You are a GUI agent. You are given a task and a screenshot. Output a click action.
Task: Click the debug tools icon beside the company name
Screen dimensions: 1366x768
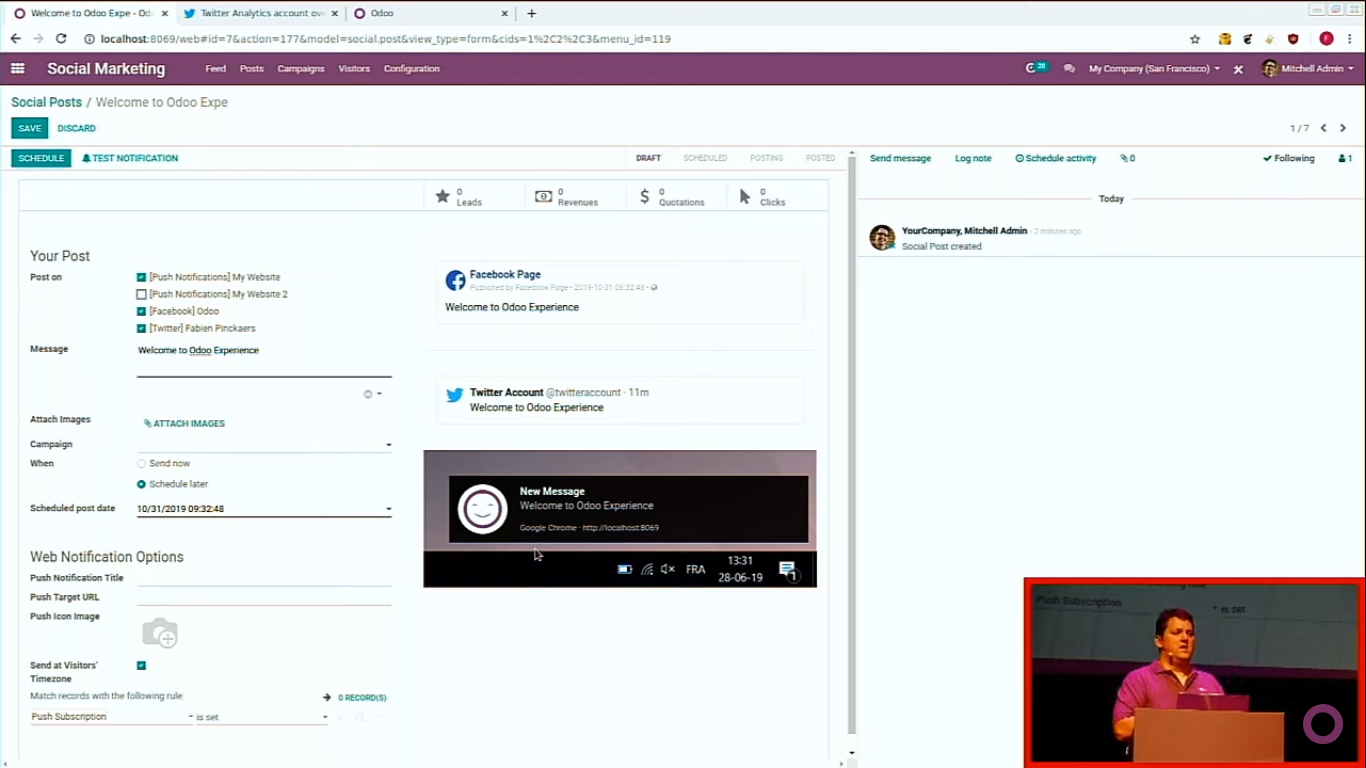coord(1238,69)
